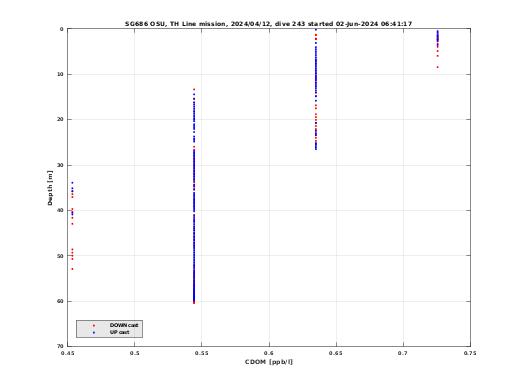The image size is (520, 390).
Task: Click the Depth [m] y-axis label
Action: (x=50, y=188)
